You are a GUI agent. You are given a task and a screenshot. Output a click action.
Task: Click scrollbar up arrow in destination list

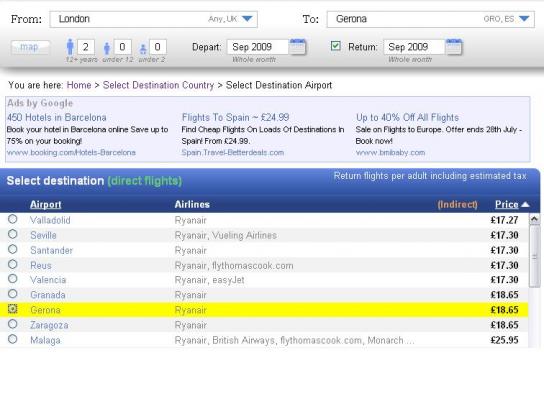(x=534, y=219)
